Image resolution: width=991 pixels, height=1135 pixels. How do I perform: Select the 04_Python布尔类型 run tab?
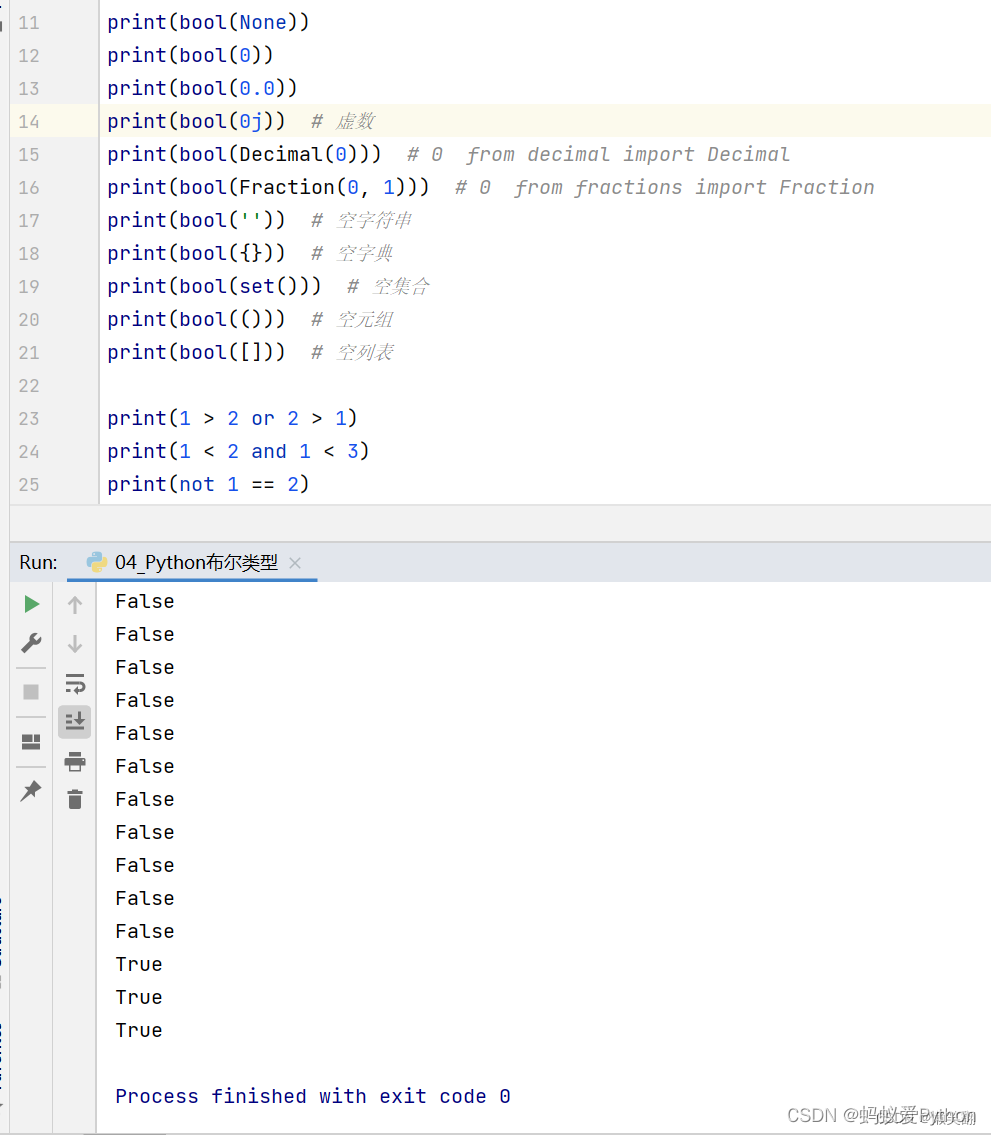pyautogui.click(x=192, y=562)
